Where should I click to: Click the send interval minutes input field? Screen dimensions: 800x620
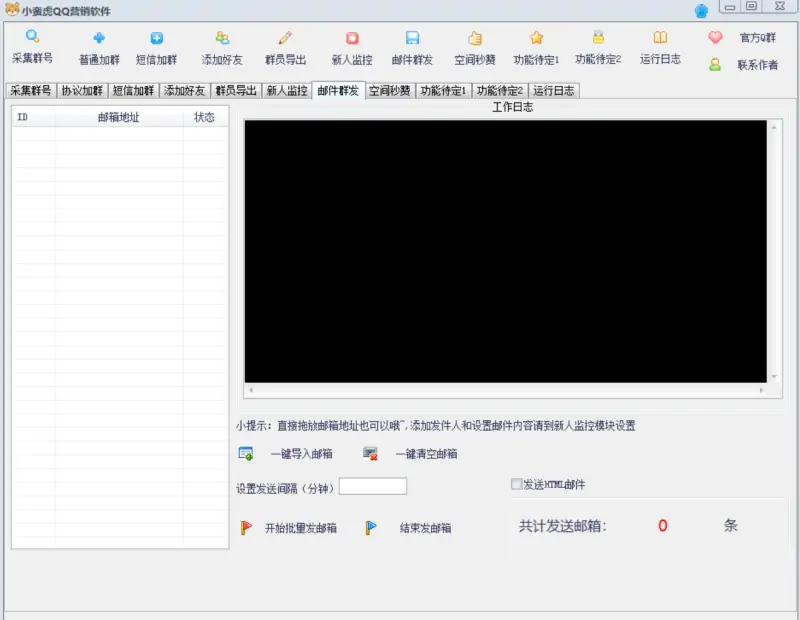371,485
